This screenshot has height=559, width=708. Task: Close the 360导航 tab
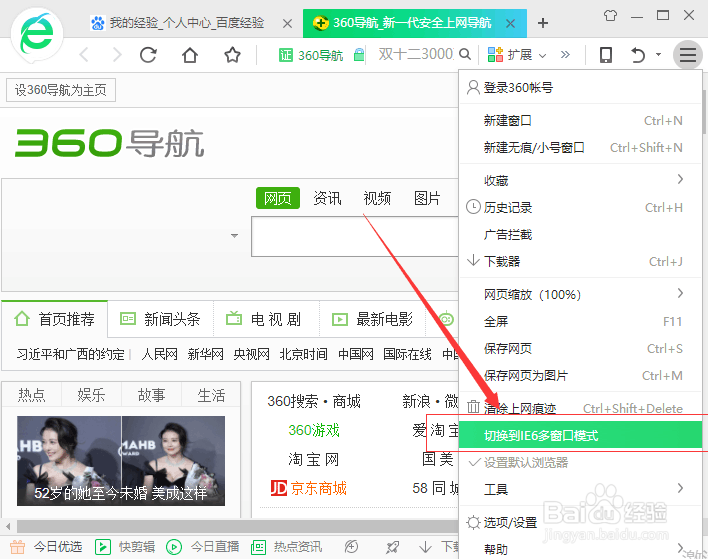point(510,23)
